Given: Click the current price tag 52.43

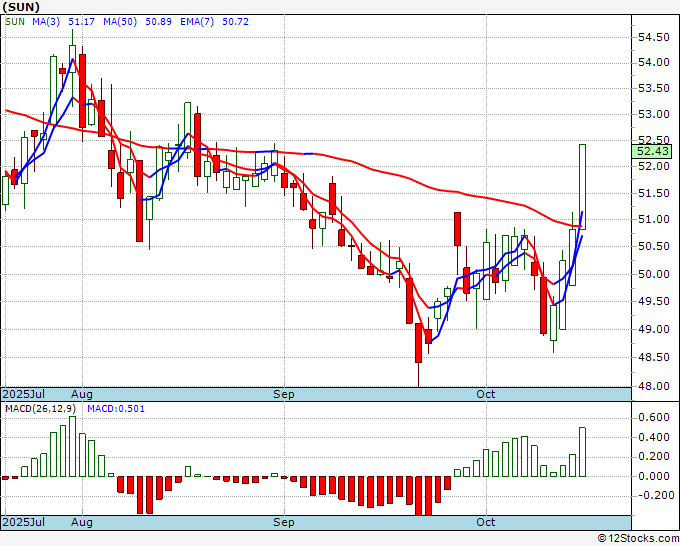Looking at the screenshot, I should (656, 152).
